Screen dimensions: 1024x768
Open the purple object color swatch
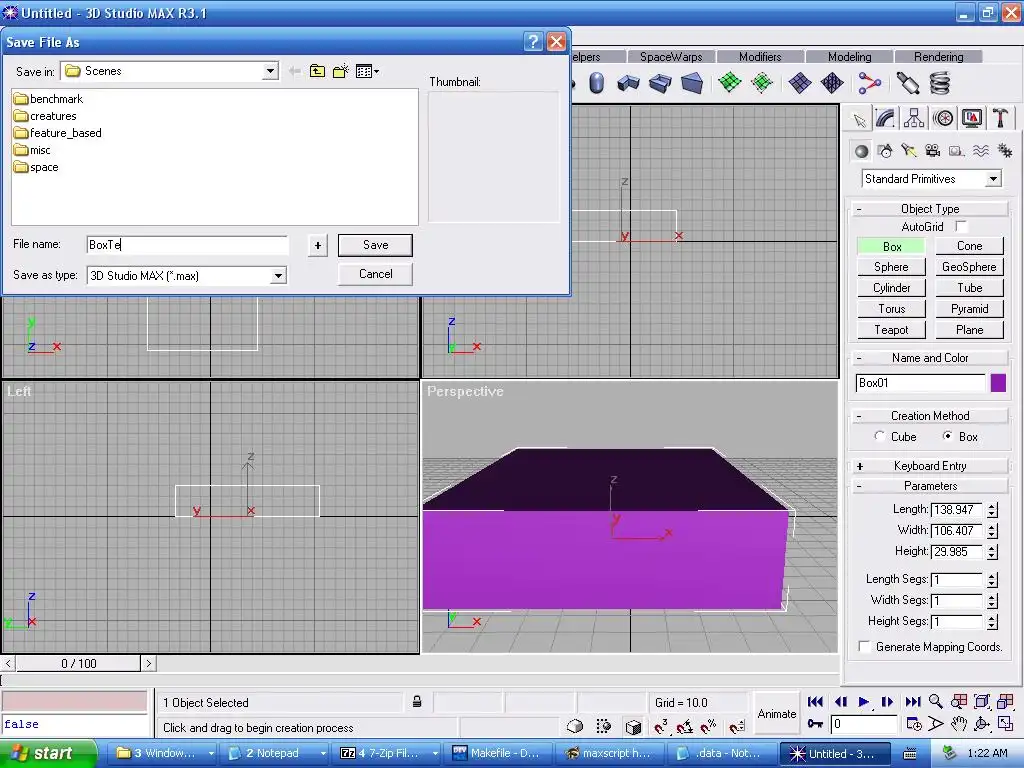click(x=998, y=383)
